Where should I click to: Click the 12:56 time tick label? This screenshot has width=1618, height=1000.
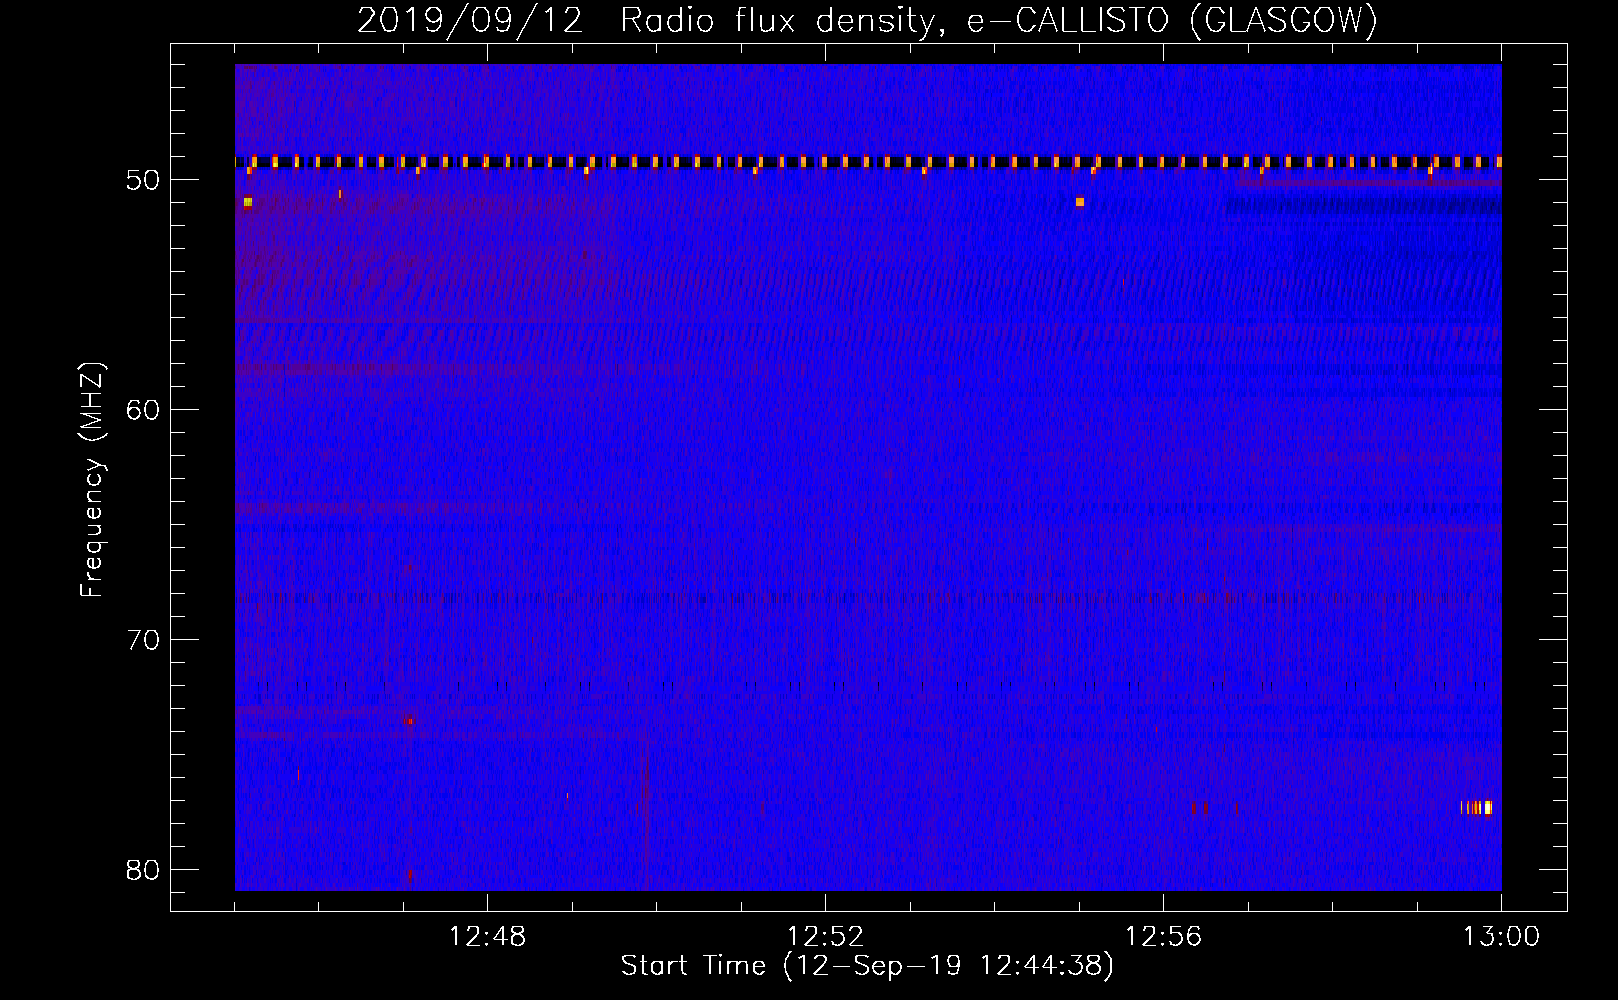[x=1163, y=937]
